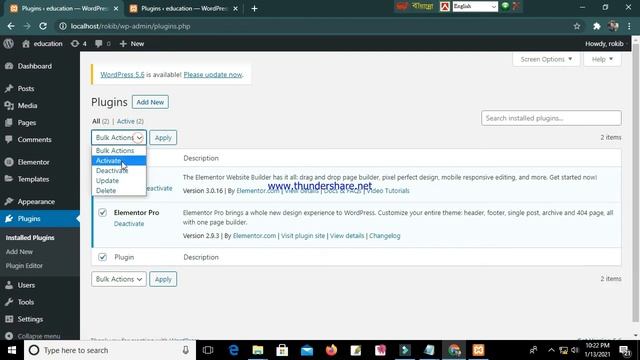The image size is (640, 360).
Task: Open the English language dropdown
Action: [x=475, y=6]
